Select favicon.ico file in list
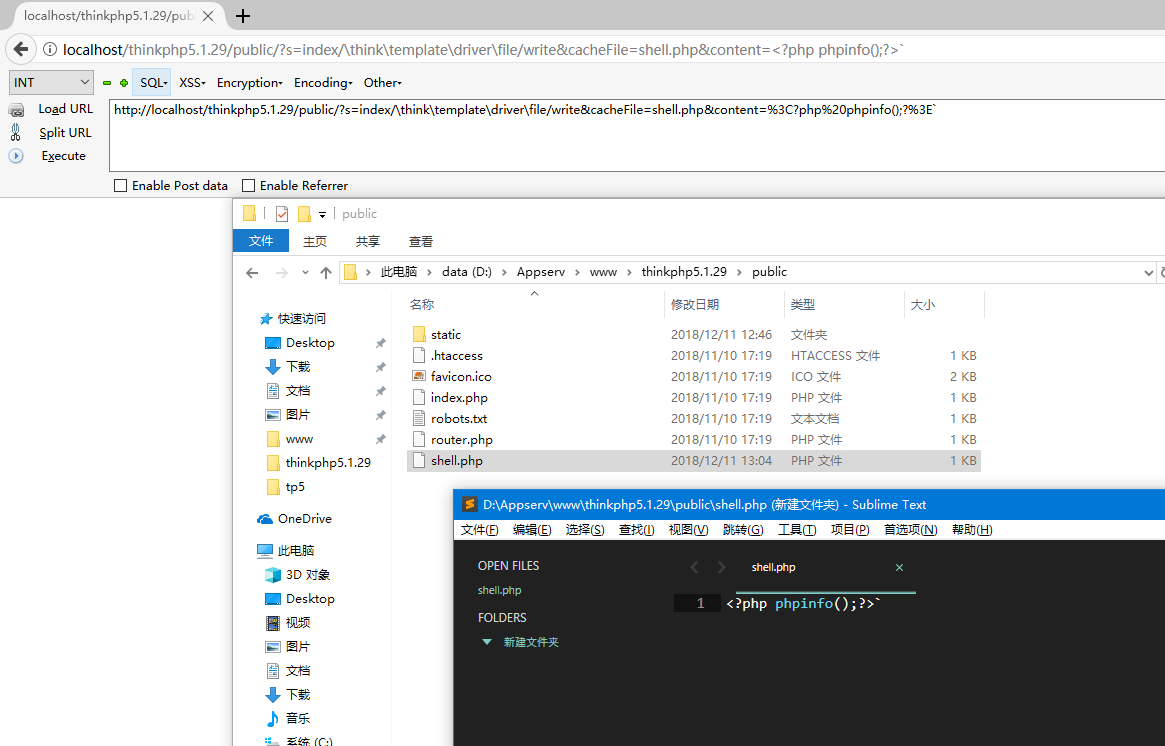 coord(461,377)
